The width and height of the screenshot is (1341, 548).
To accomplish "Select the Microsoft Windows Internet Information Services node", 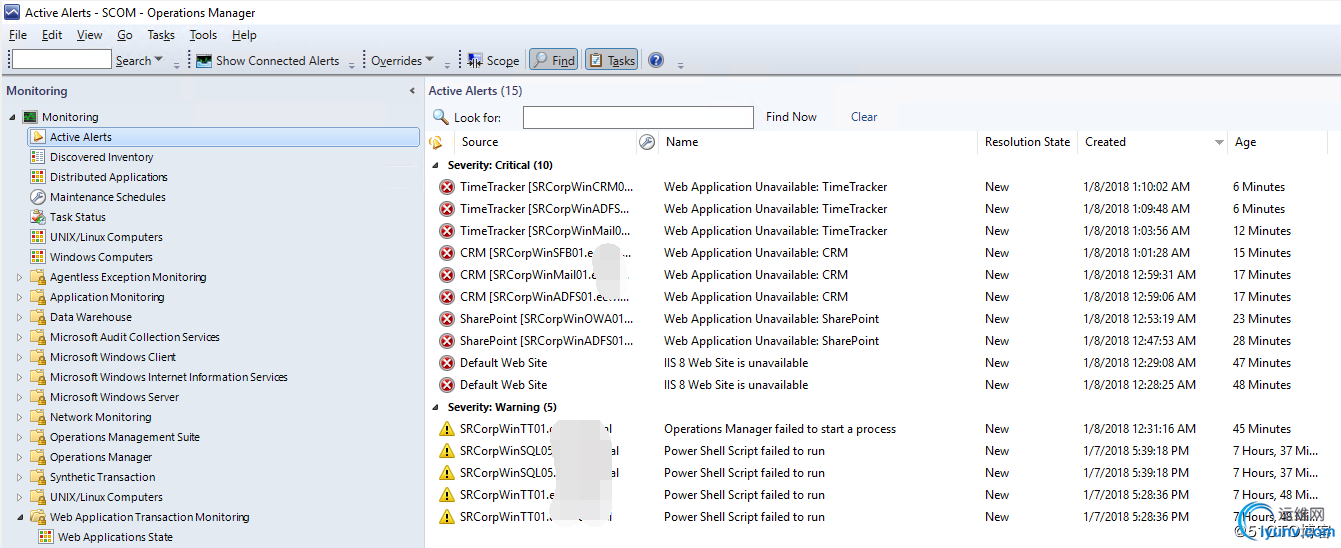I will [169, 377].
